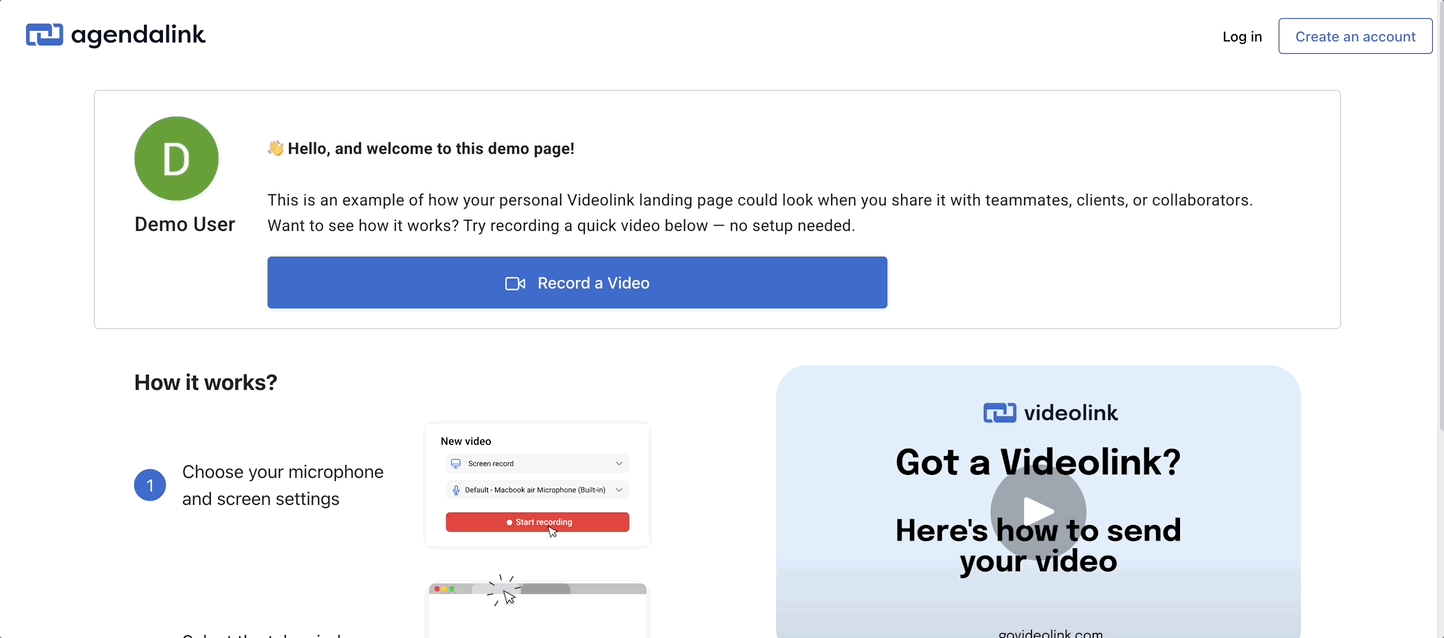Click the How it works? heading

pyautogui.click(x=206, y=382)
